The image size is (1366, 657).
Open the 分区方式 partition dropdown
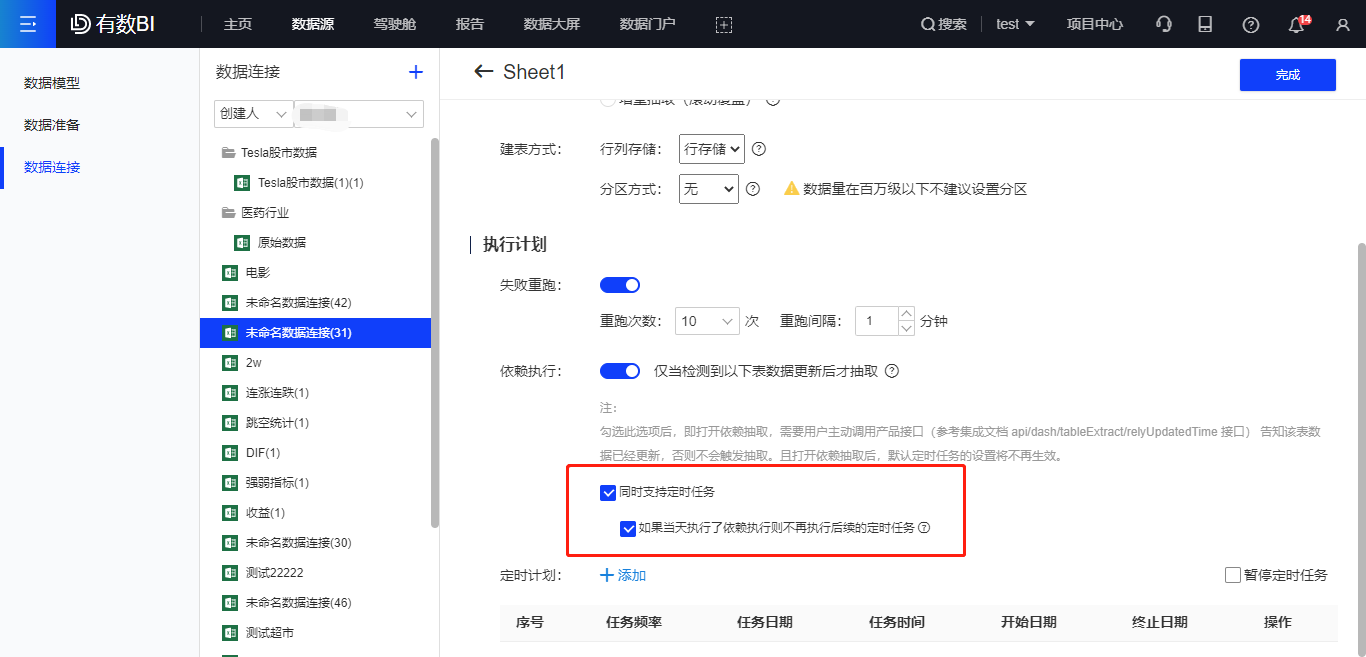[708, 188]
